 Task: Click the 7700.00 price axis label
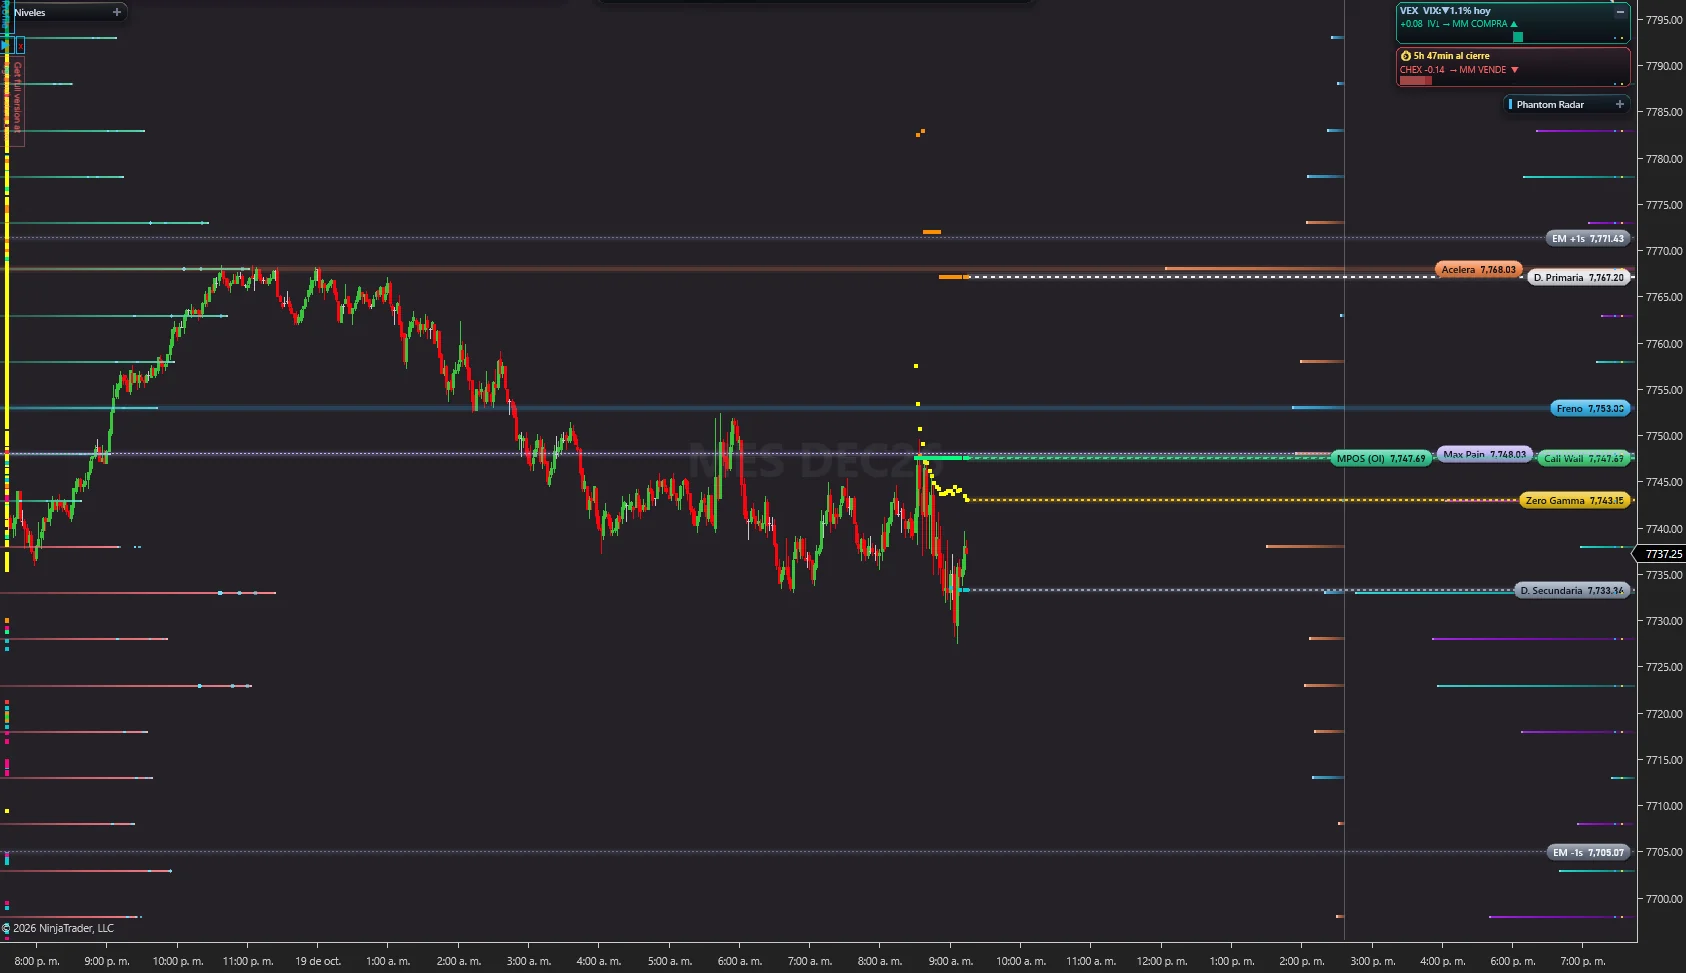(1664, 899)
